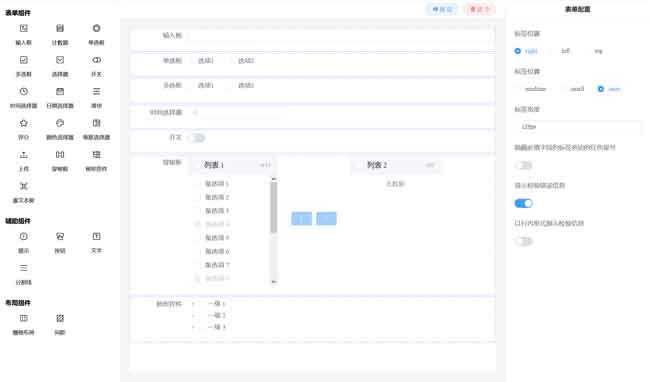The image size is (650, 382).
Task: Select the time picker clock icon
Action: tap(24, 91)
